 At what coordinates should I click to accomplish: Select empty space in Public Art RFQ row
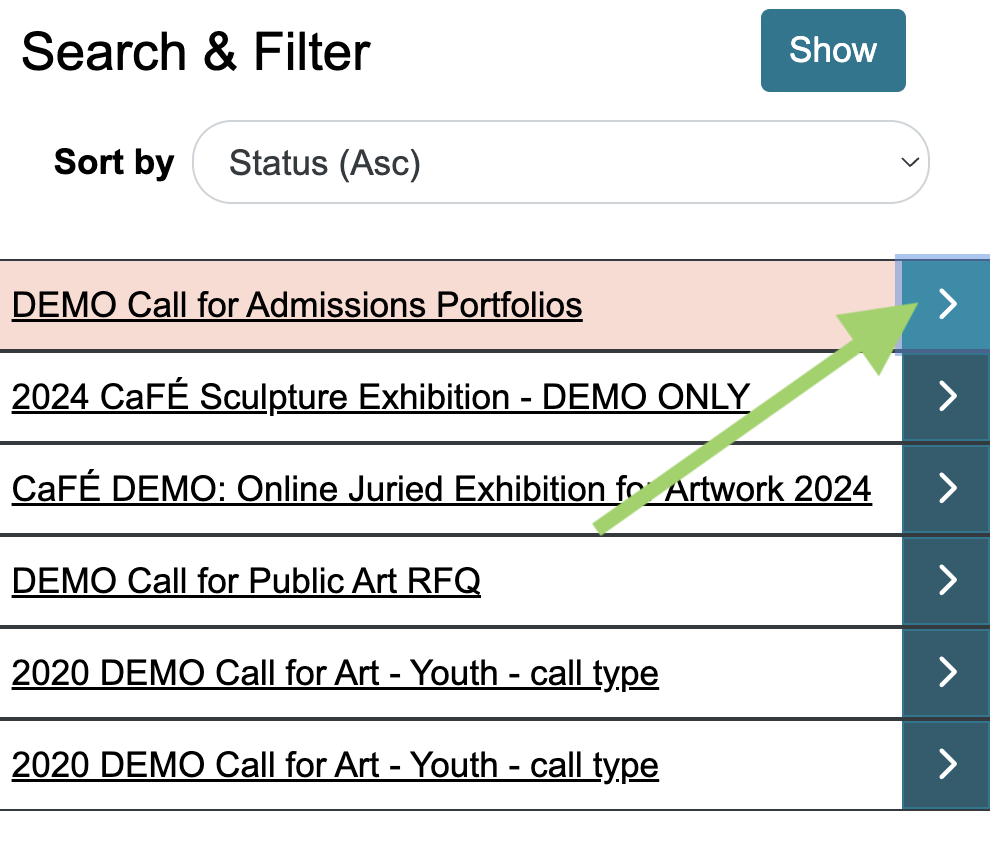(690, 581)
